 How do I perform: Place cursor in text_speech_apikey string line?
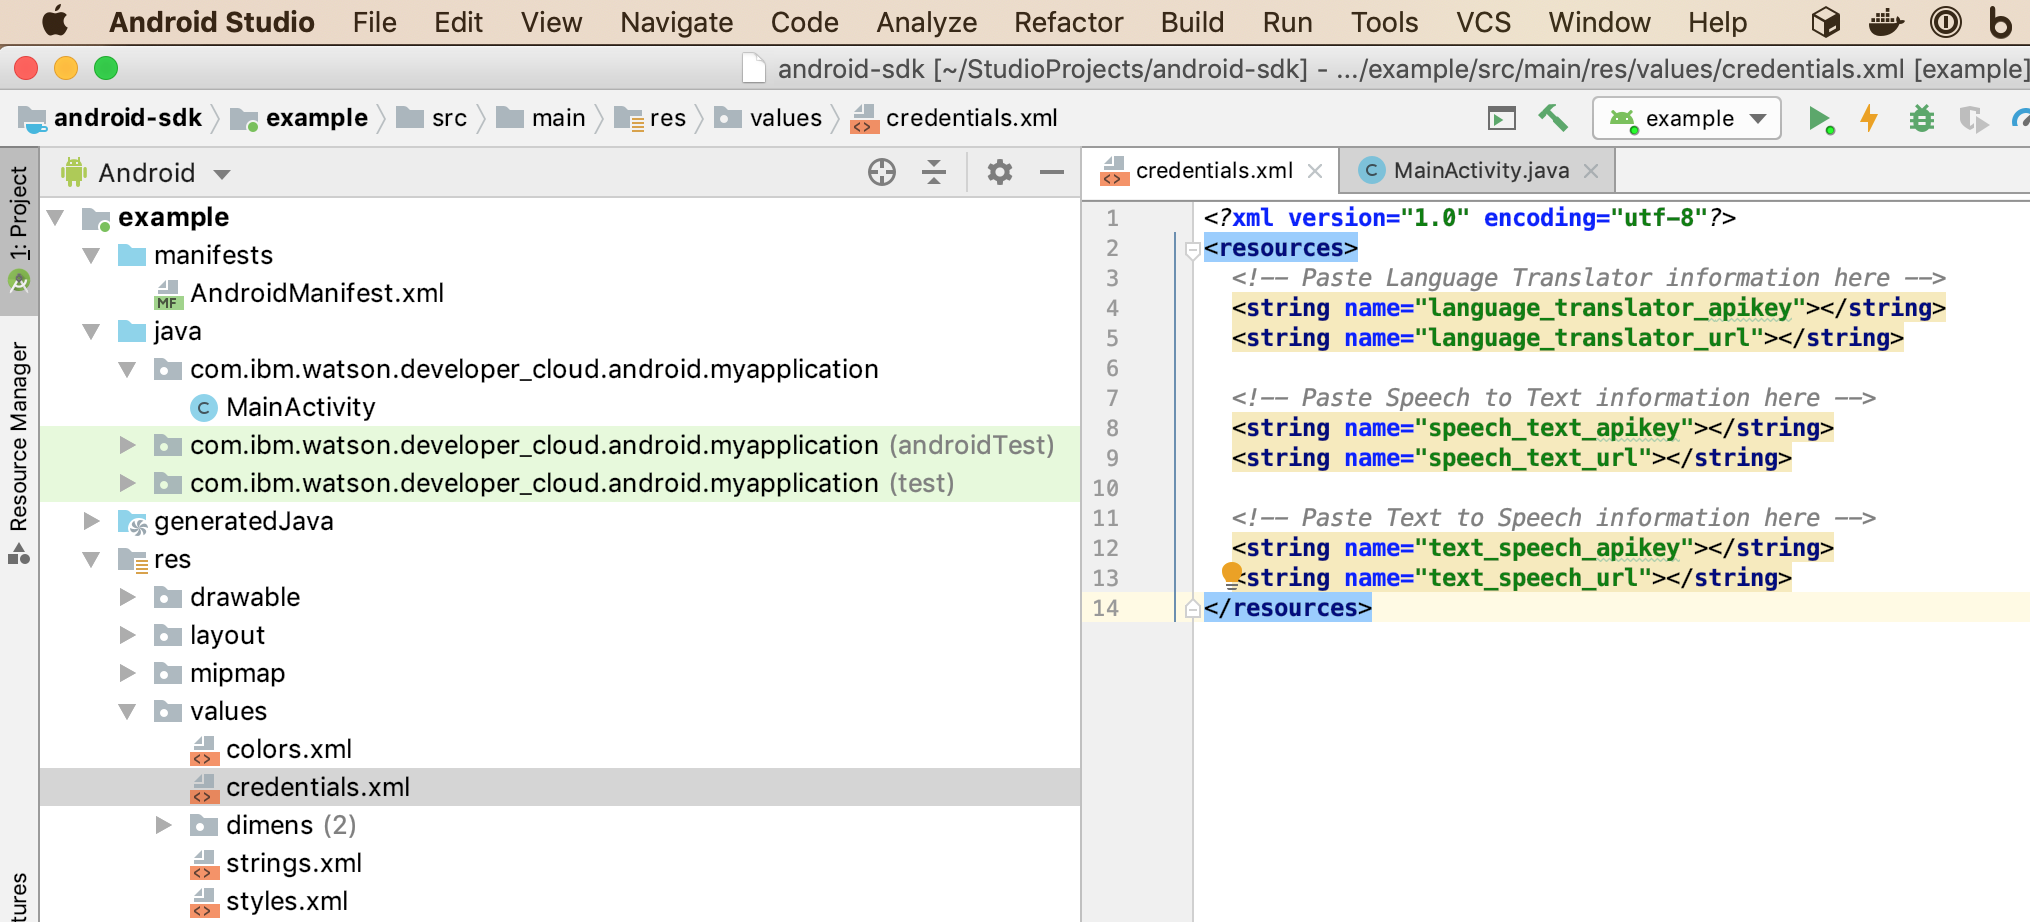click(1532, 548)
